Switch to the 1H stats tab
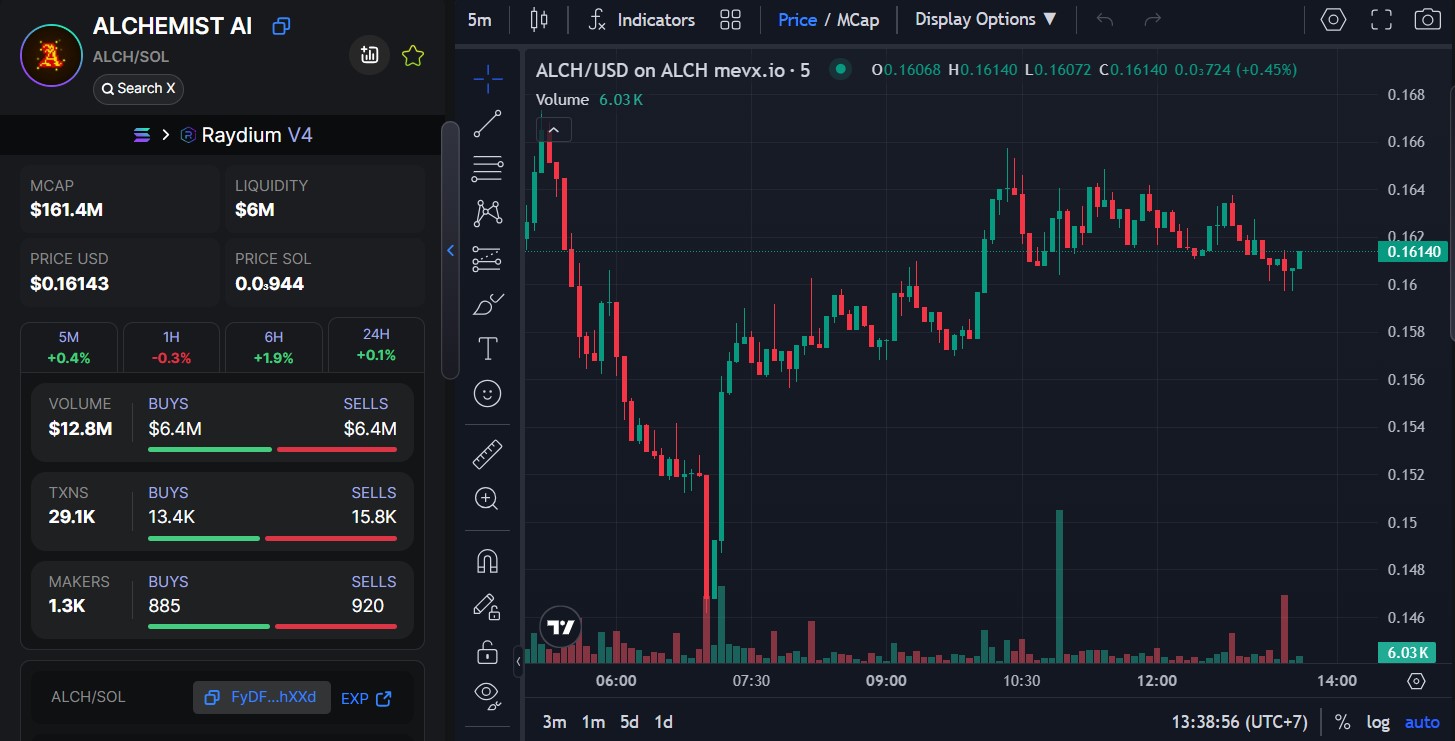 (x=172, y=345)
